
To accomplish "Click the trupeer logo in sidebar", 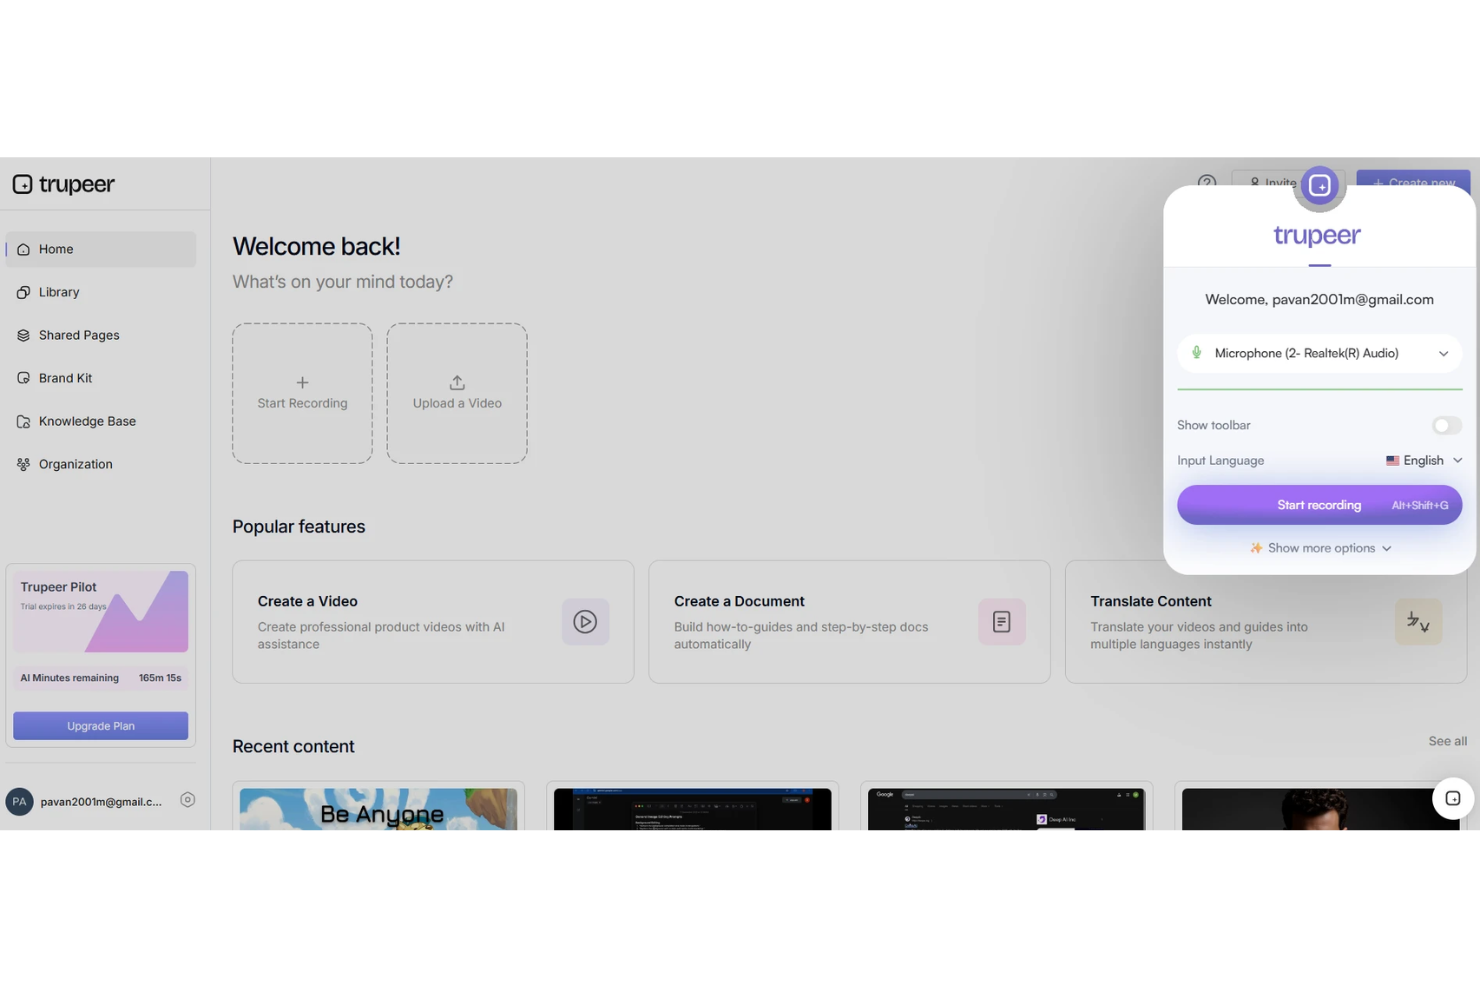I will (x=64, y=184).
